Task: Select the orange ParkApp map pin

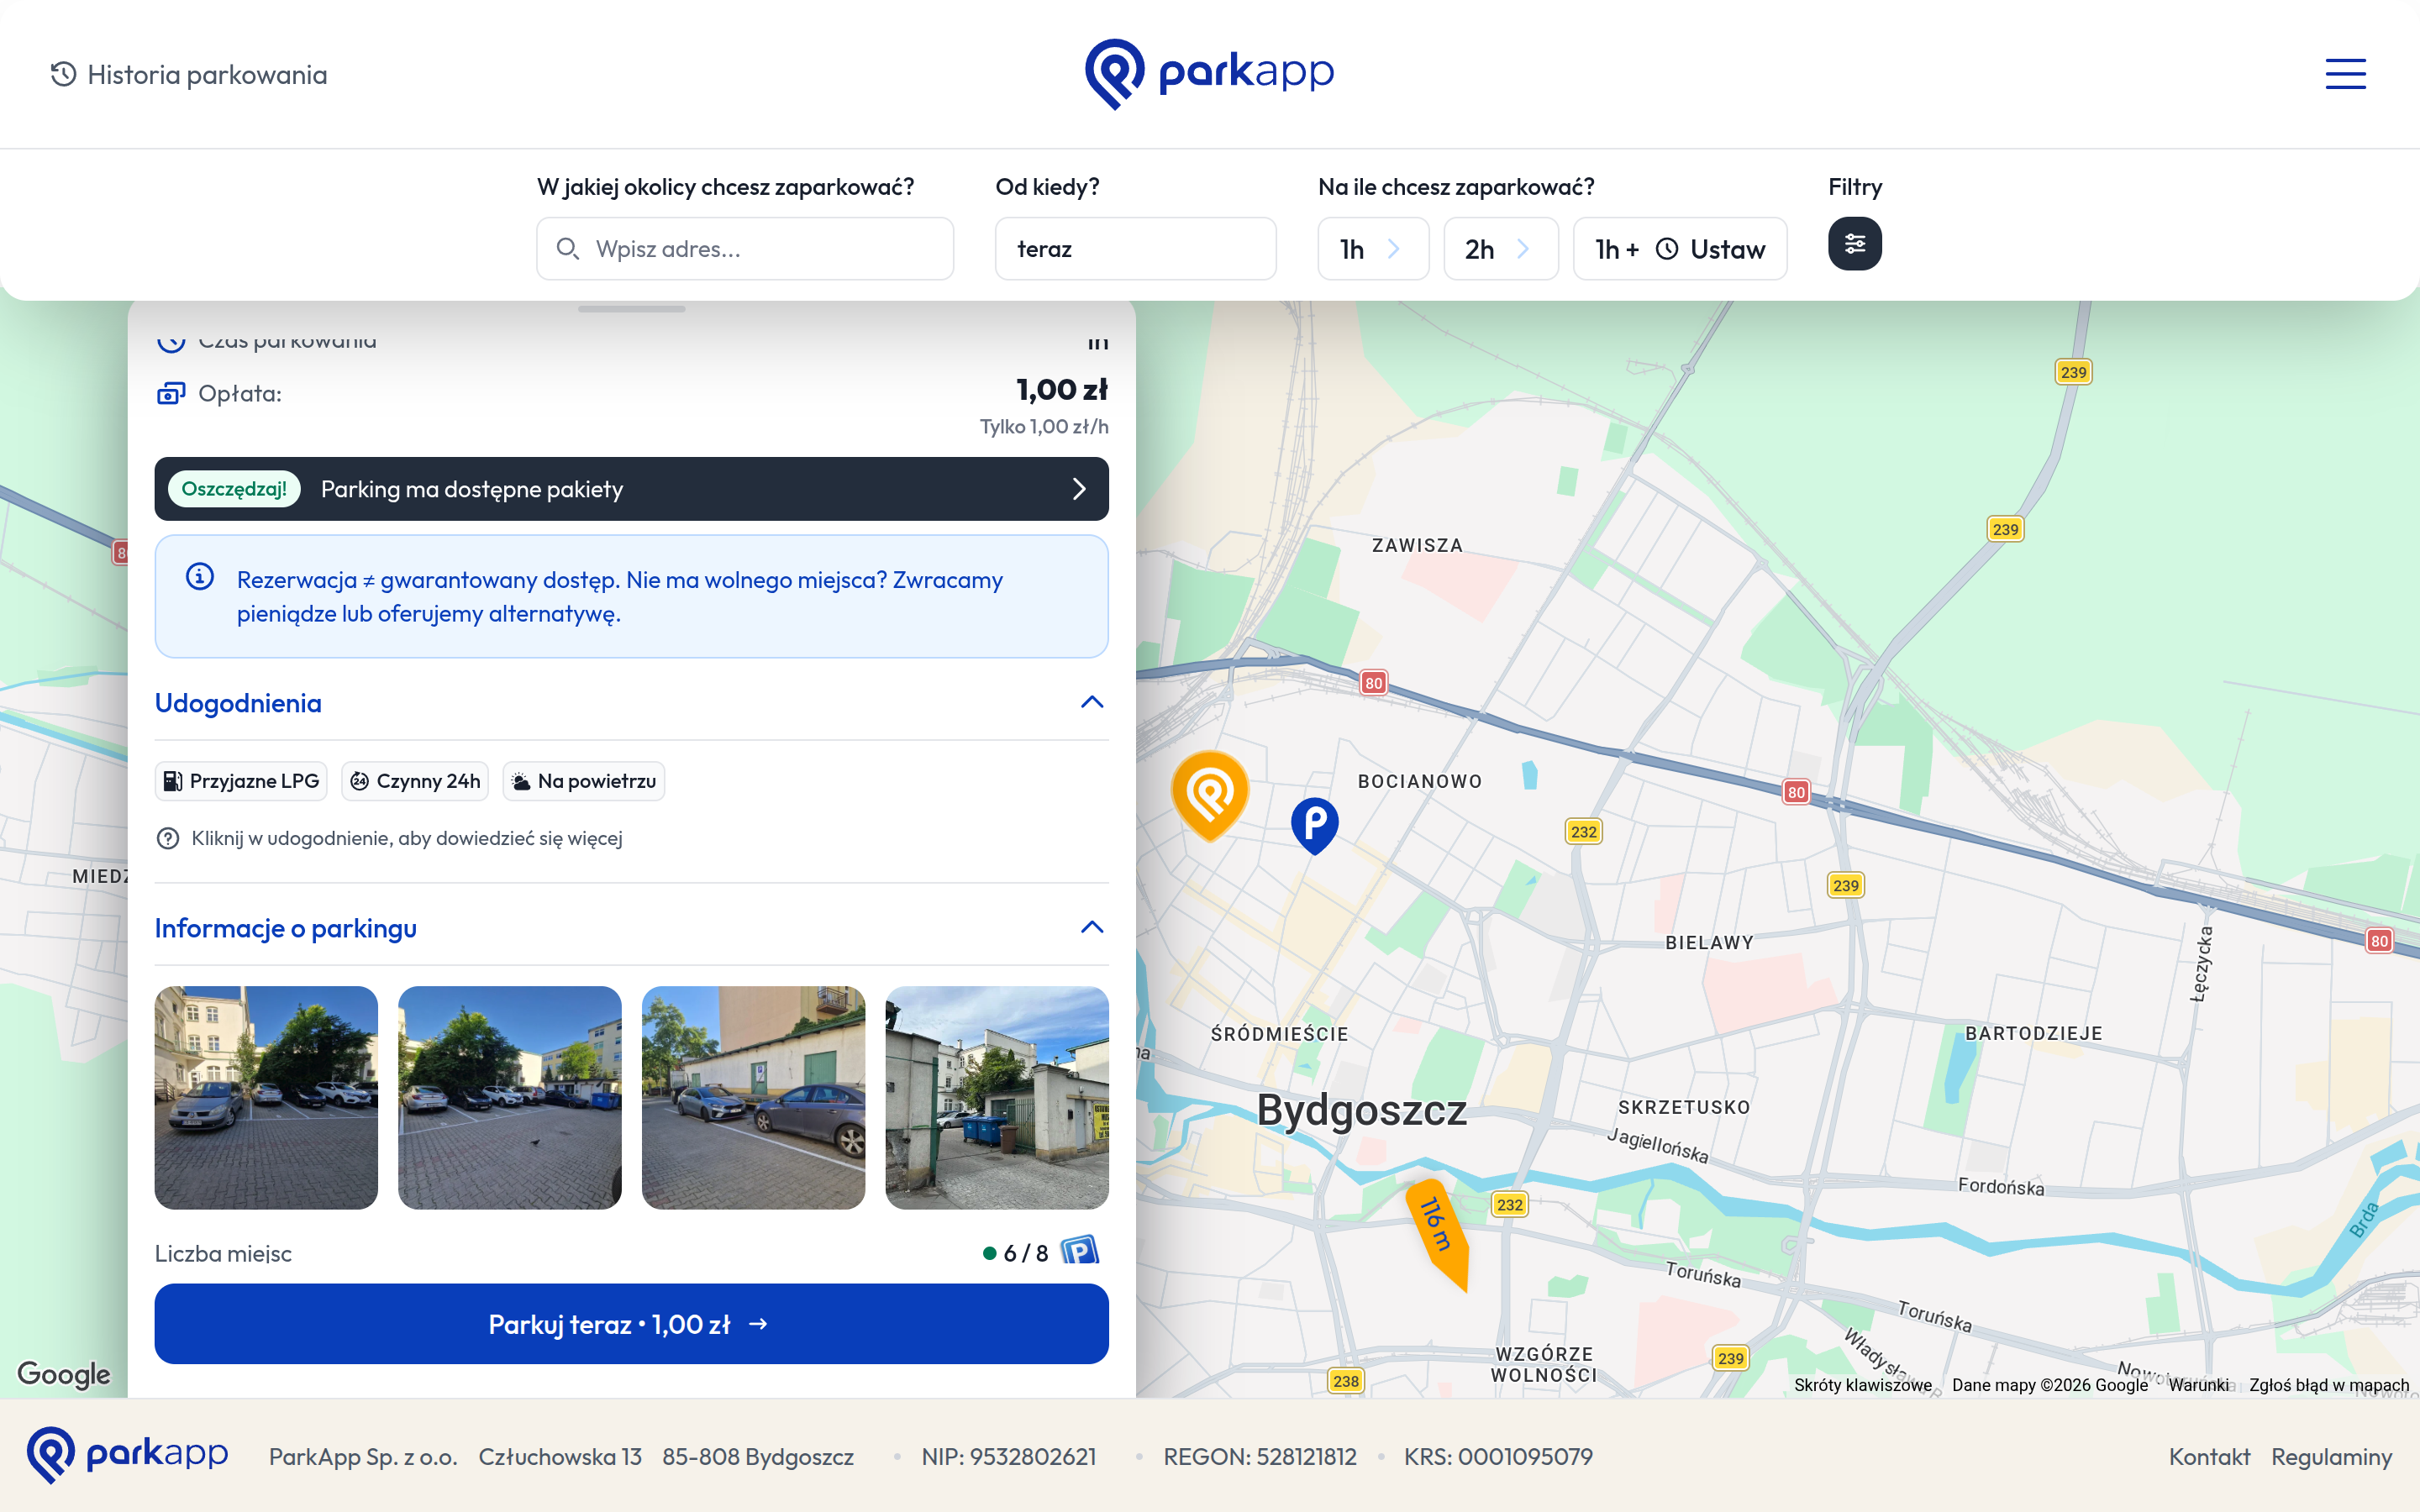Action: click(1210, 796)
